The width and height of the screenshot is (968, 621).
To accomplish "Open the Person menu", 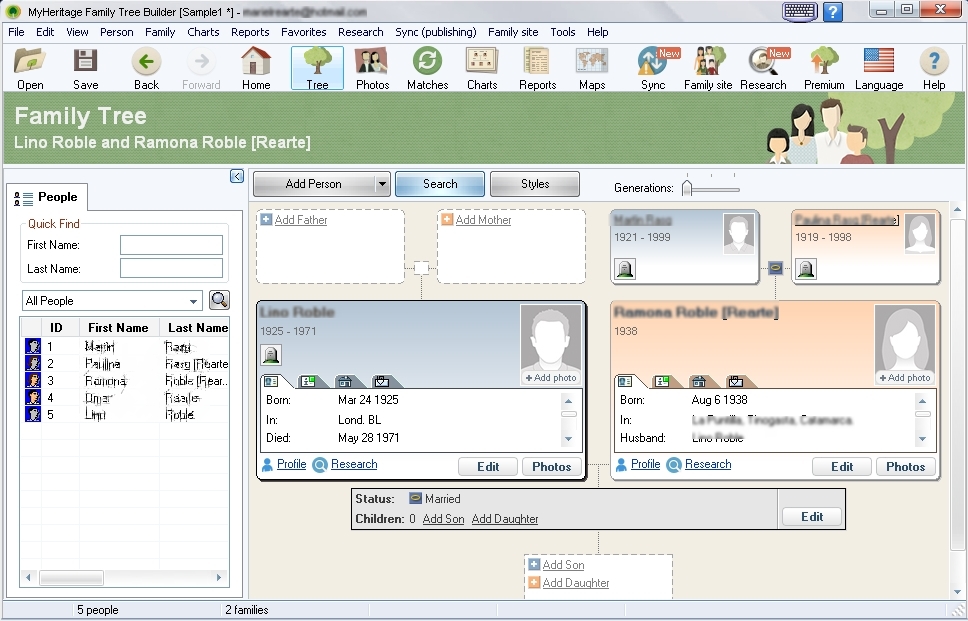I will pos(116,32).
